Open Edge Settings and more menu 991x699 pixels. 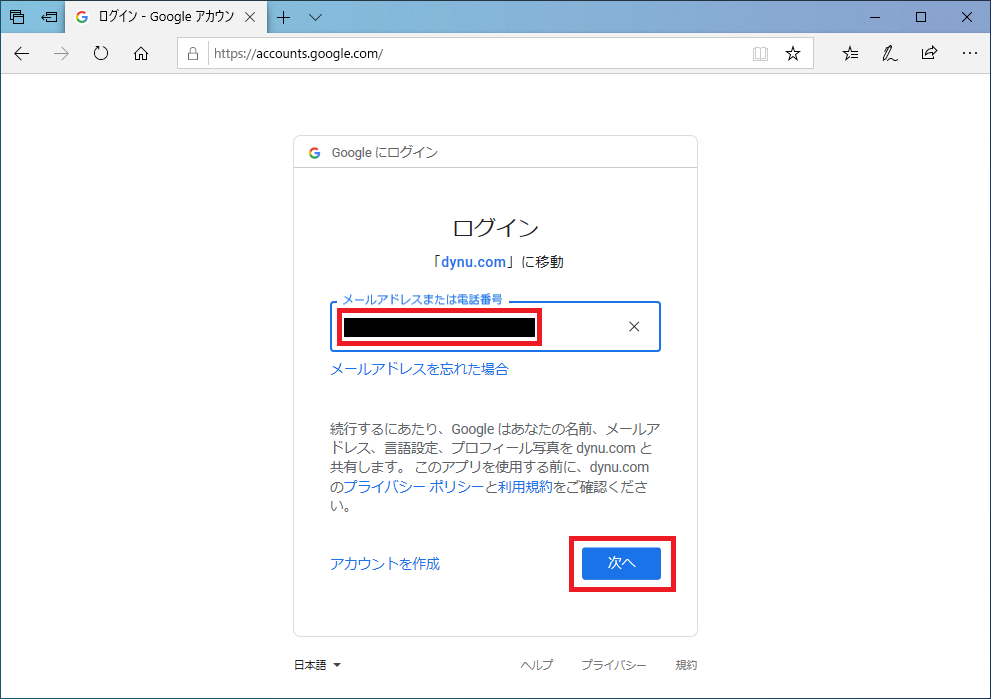click(x=970, y=54)
